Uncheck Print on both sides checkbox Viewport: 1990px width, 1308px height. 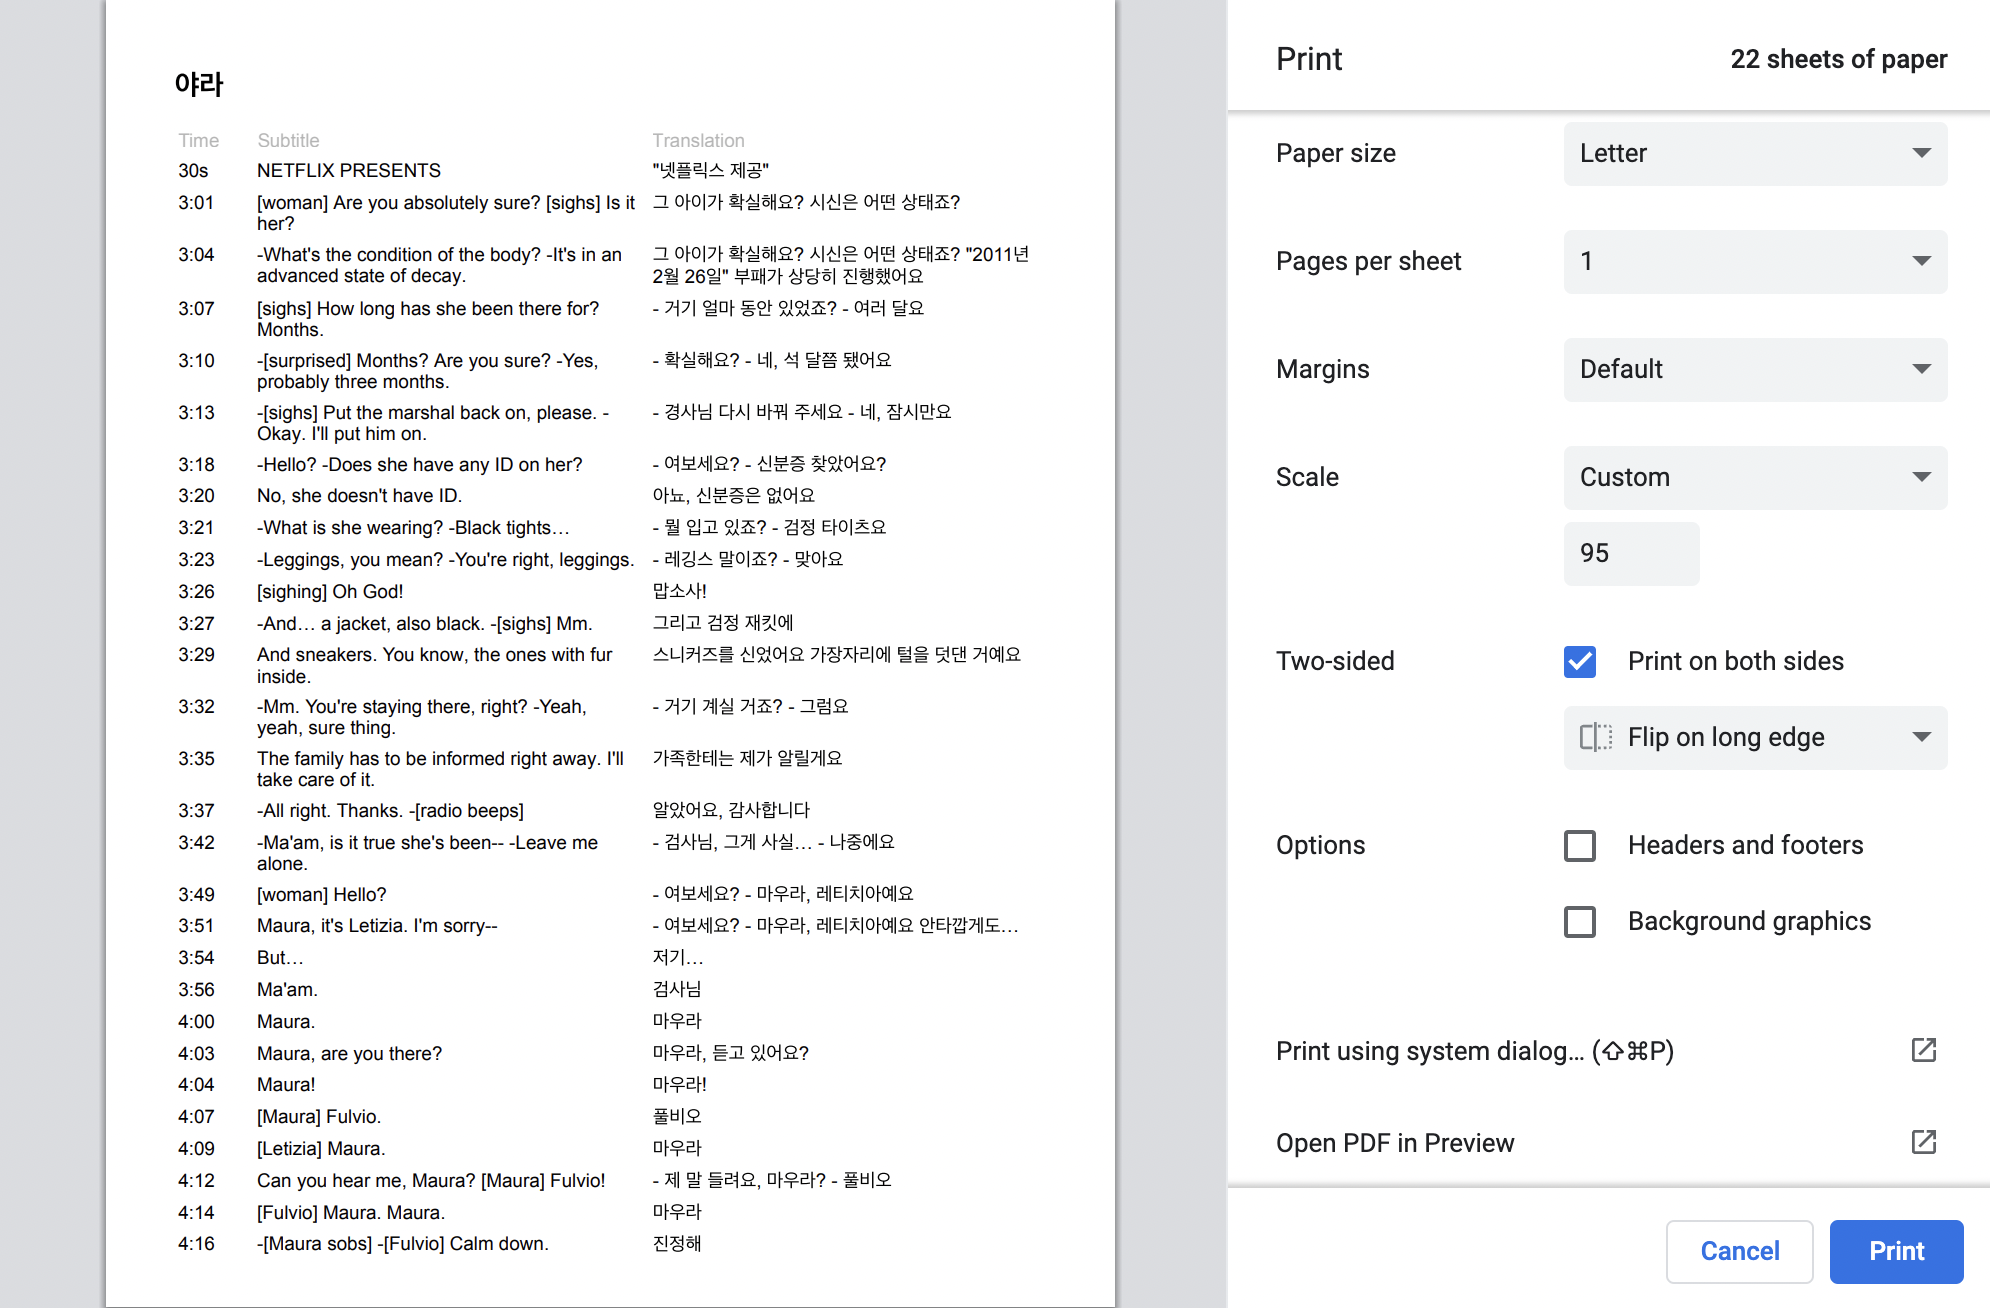1580,661
